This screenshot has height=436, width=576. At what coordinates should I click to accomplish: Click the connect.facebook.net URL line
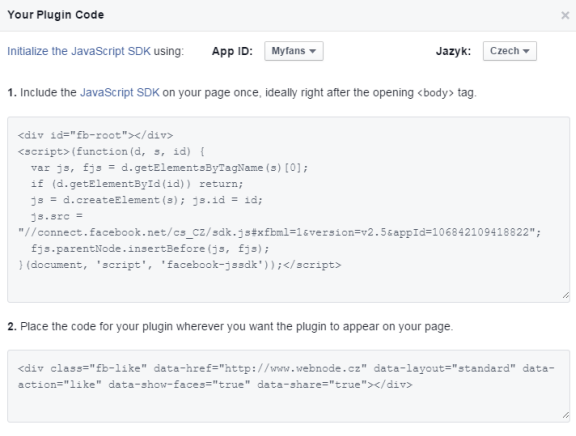click(280, 233)
